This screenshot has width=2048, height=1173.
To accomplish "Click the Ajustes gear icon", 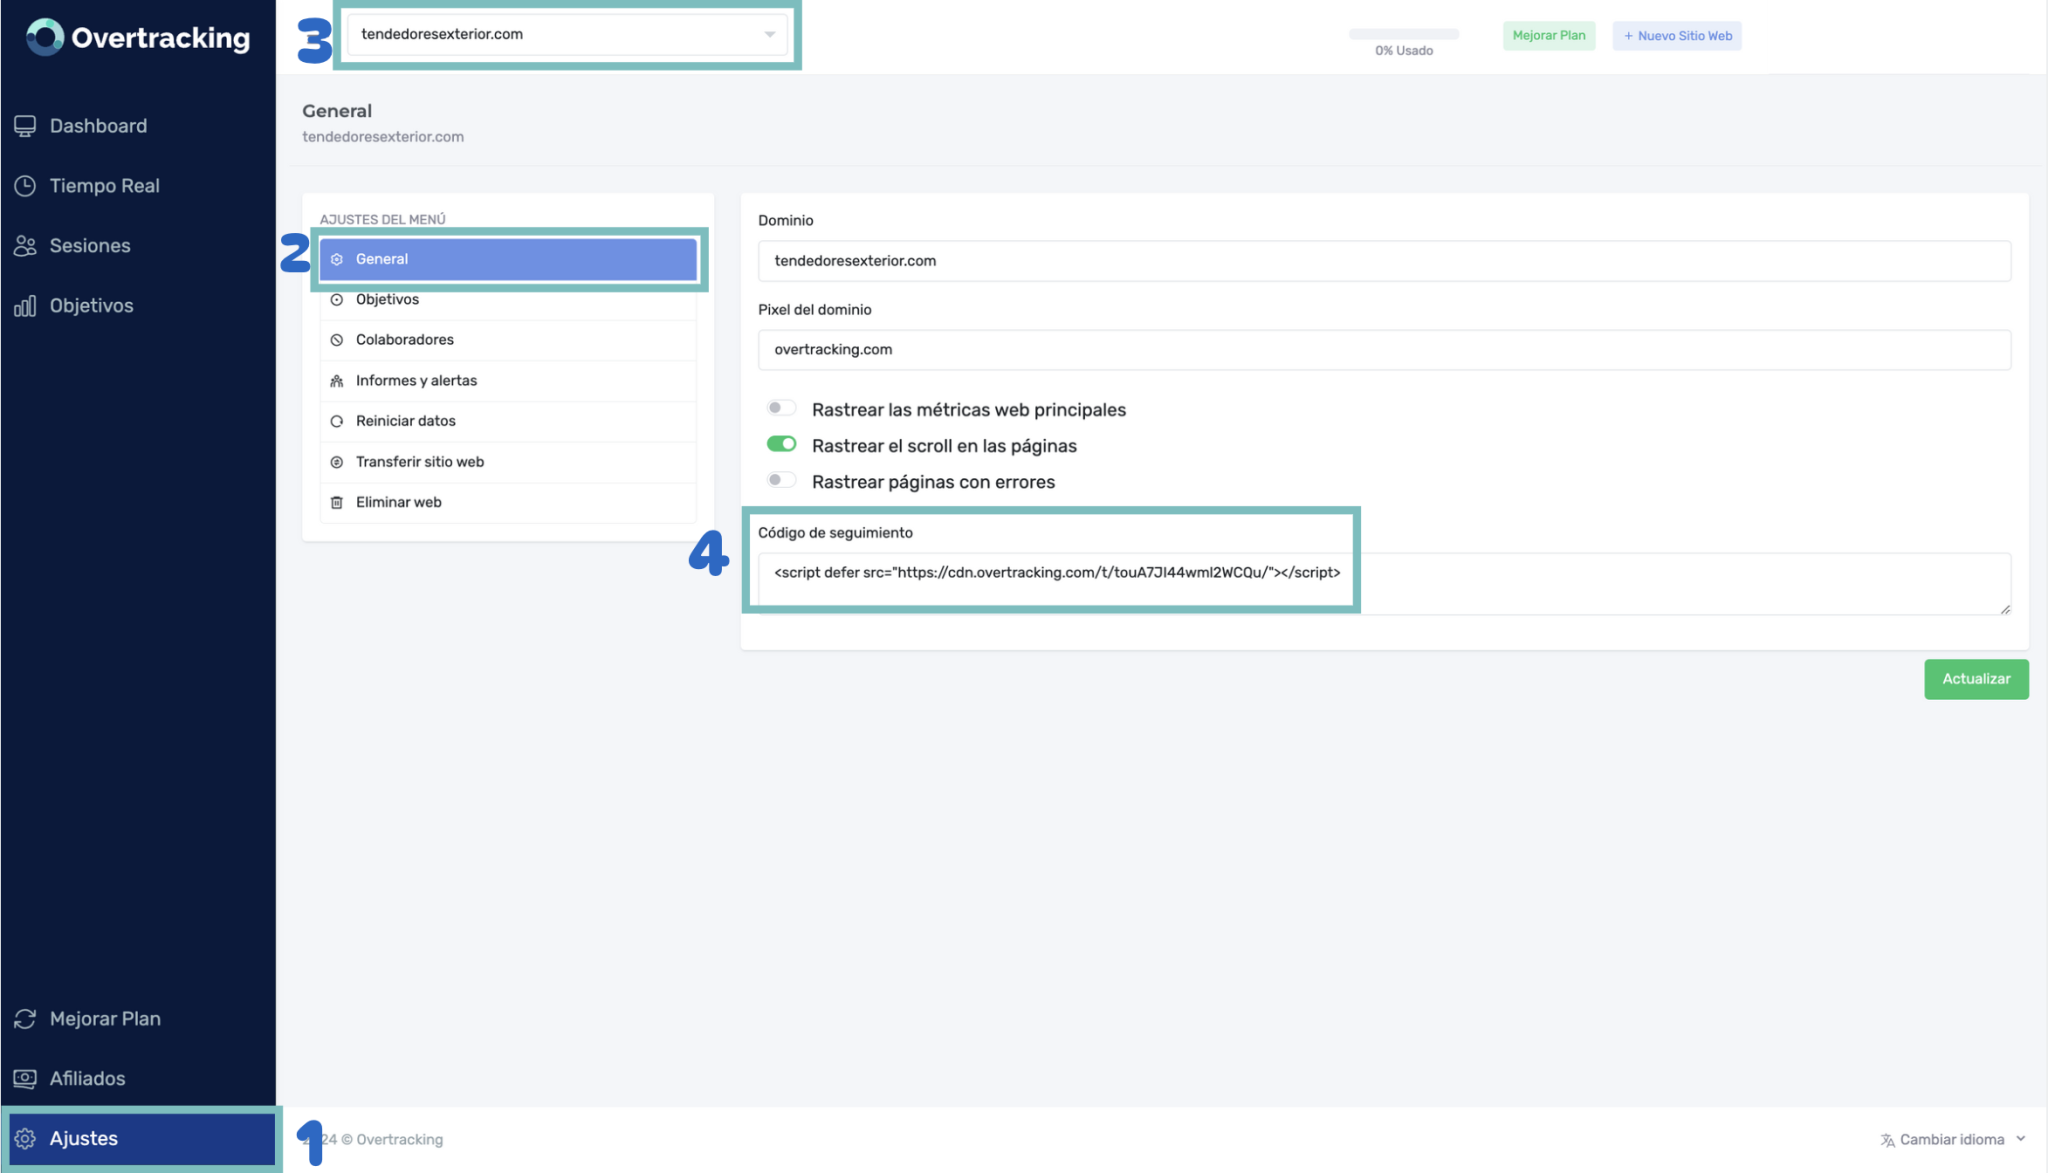I will (x=25, y=1139).
